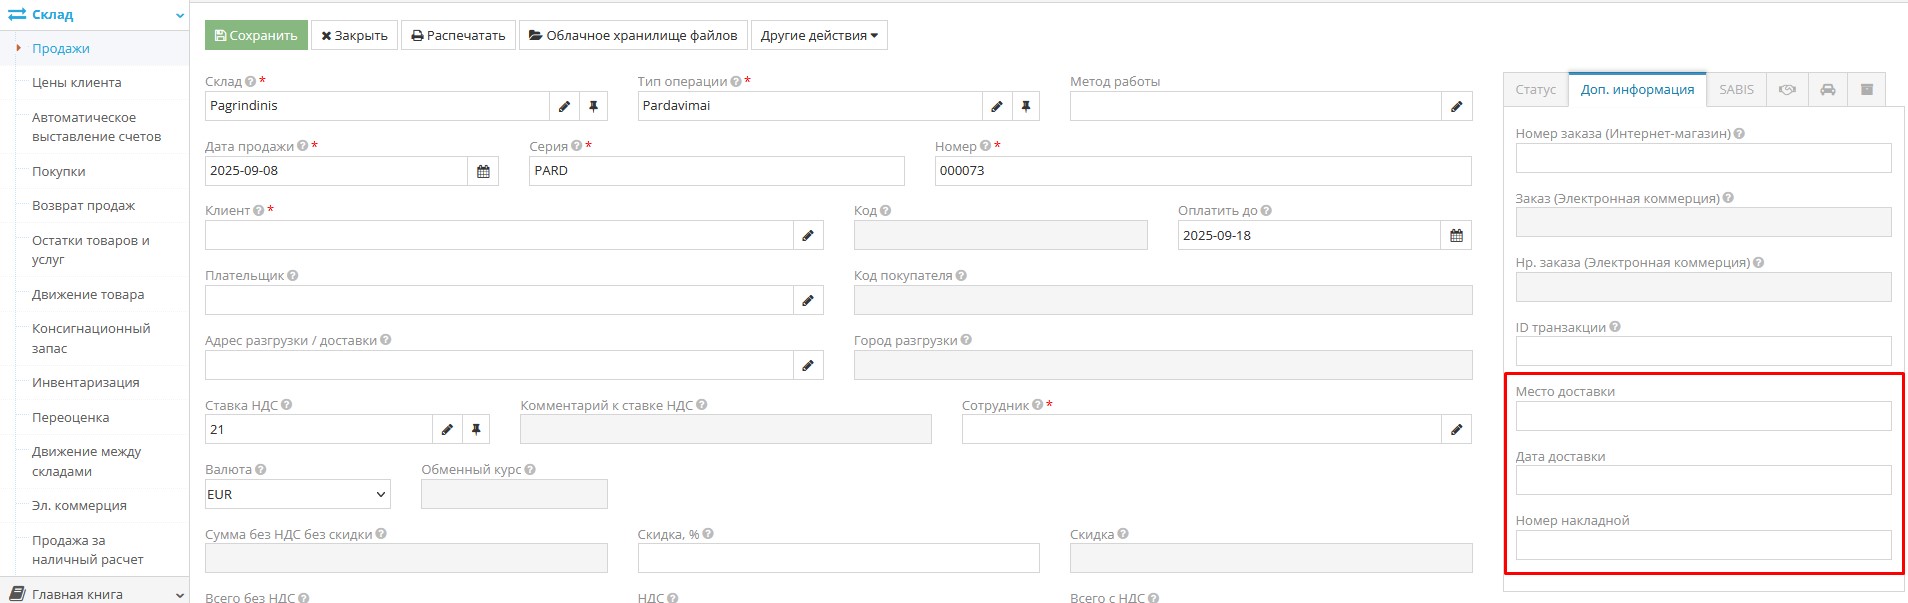Open calendar for Дата продажи
The width and height of the screenshot is (1908, 603).
pyautogui.click(x=483, y=171)
